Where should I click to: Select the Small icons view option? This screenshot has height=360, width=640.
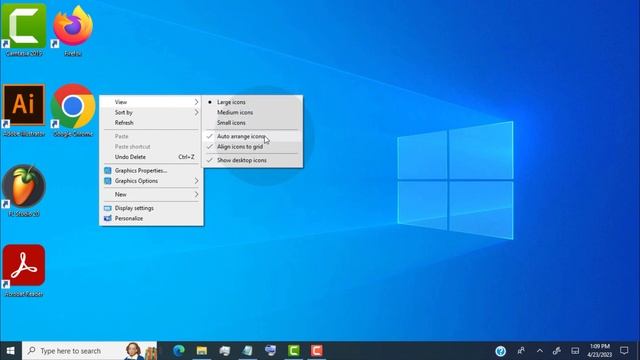click(x=252, y=122)
